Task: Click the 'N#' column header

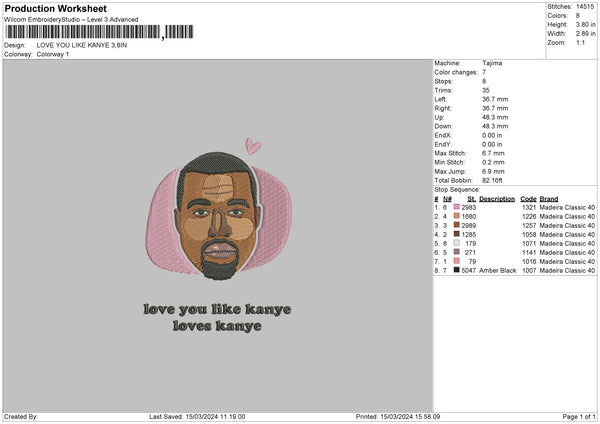Action: click(x=447, y=199)
